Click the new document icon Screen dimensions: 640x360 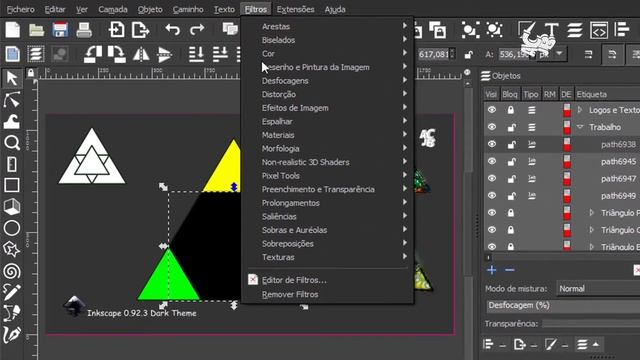coord(13,30)
